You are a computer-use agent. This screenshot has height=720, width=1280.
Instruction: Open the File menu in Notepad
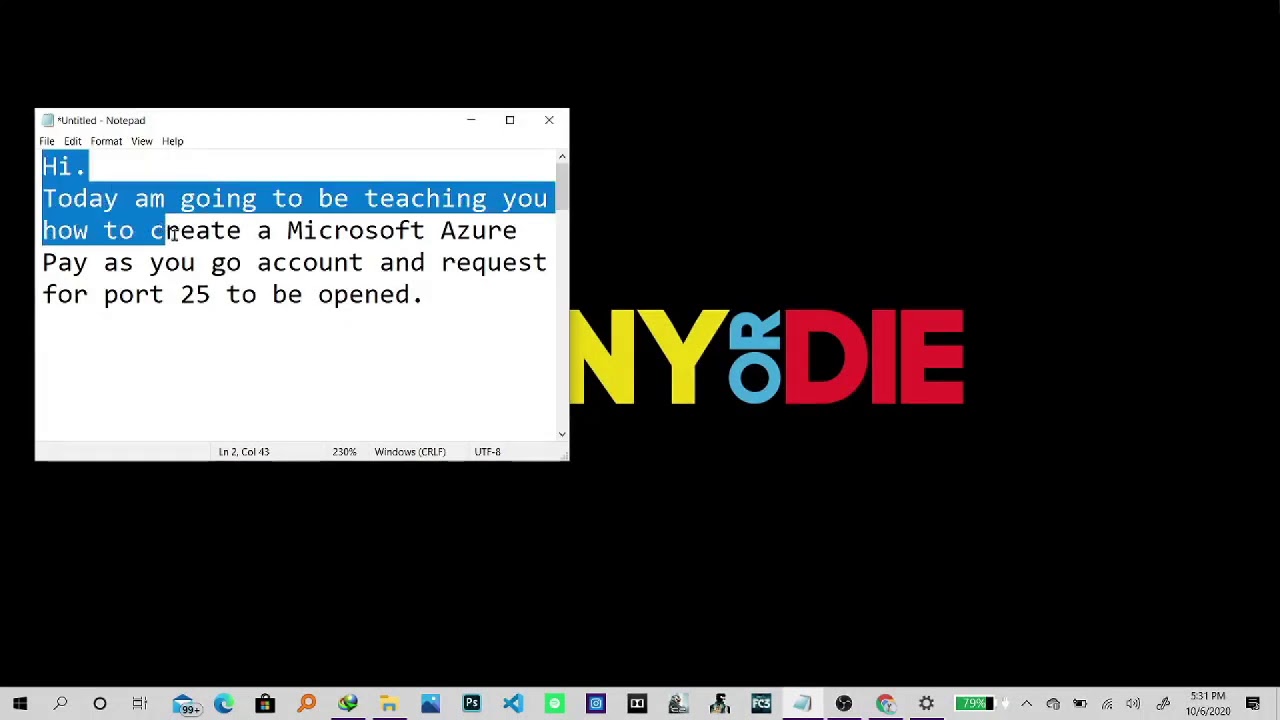(x=47, y=141)
